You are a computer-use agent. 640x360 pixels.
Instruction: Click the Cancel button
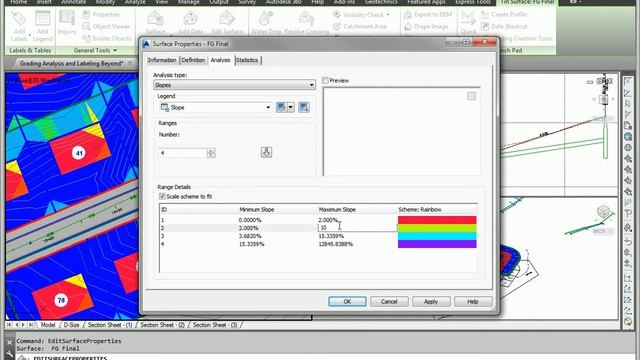pyautogui.click(x=389, y=302)
